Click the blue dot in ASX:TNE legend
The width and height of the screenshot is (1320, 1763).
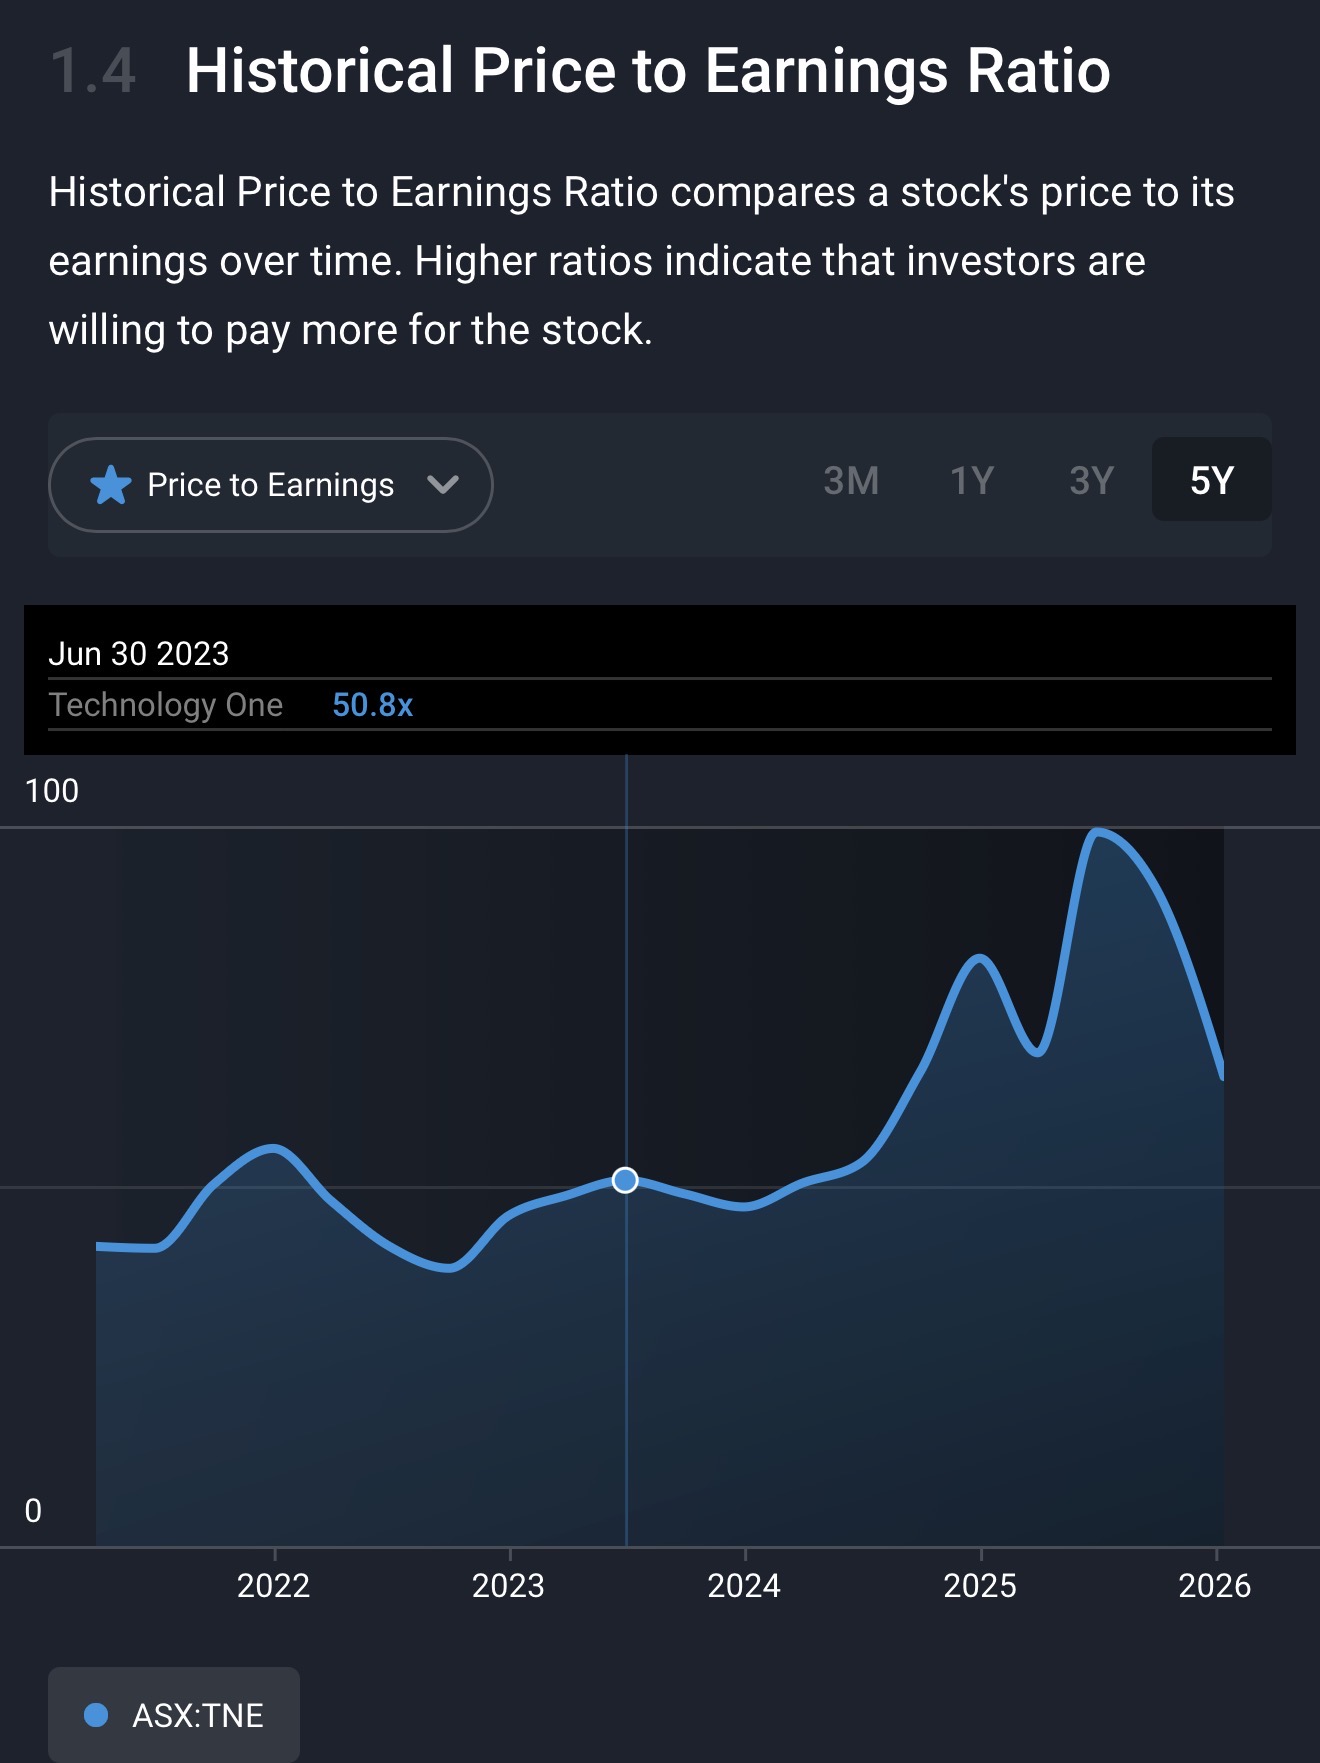(96, 1715)
